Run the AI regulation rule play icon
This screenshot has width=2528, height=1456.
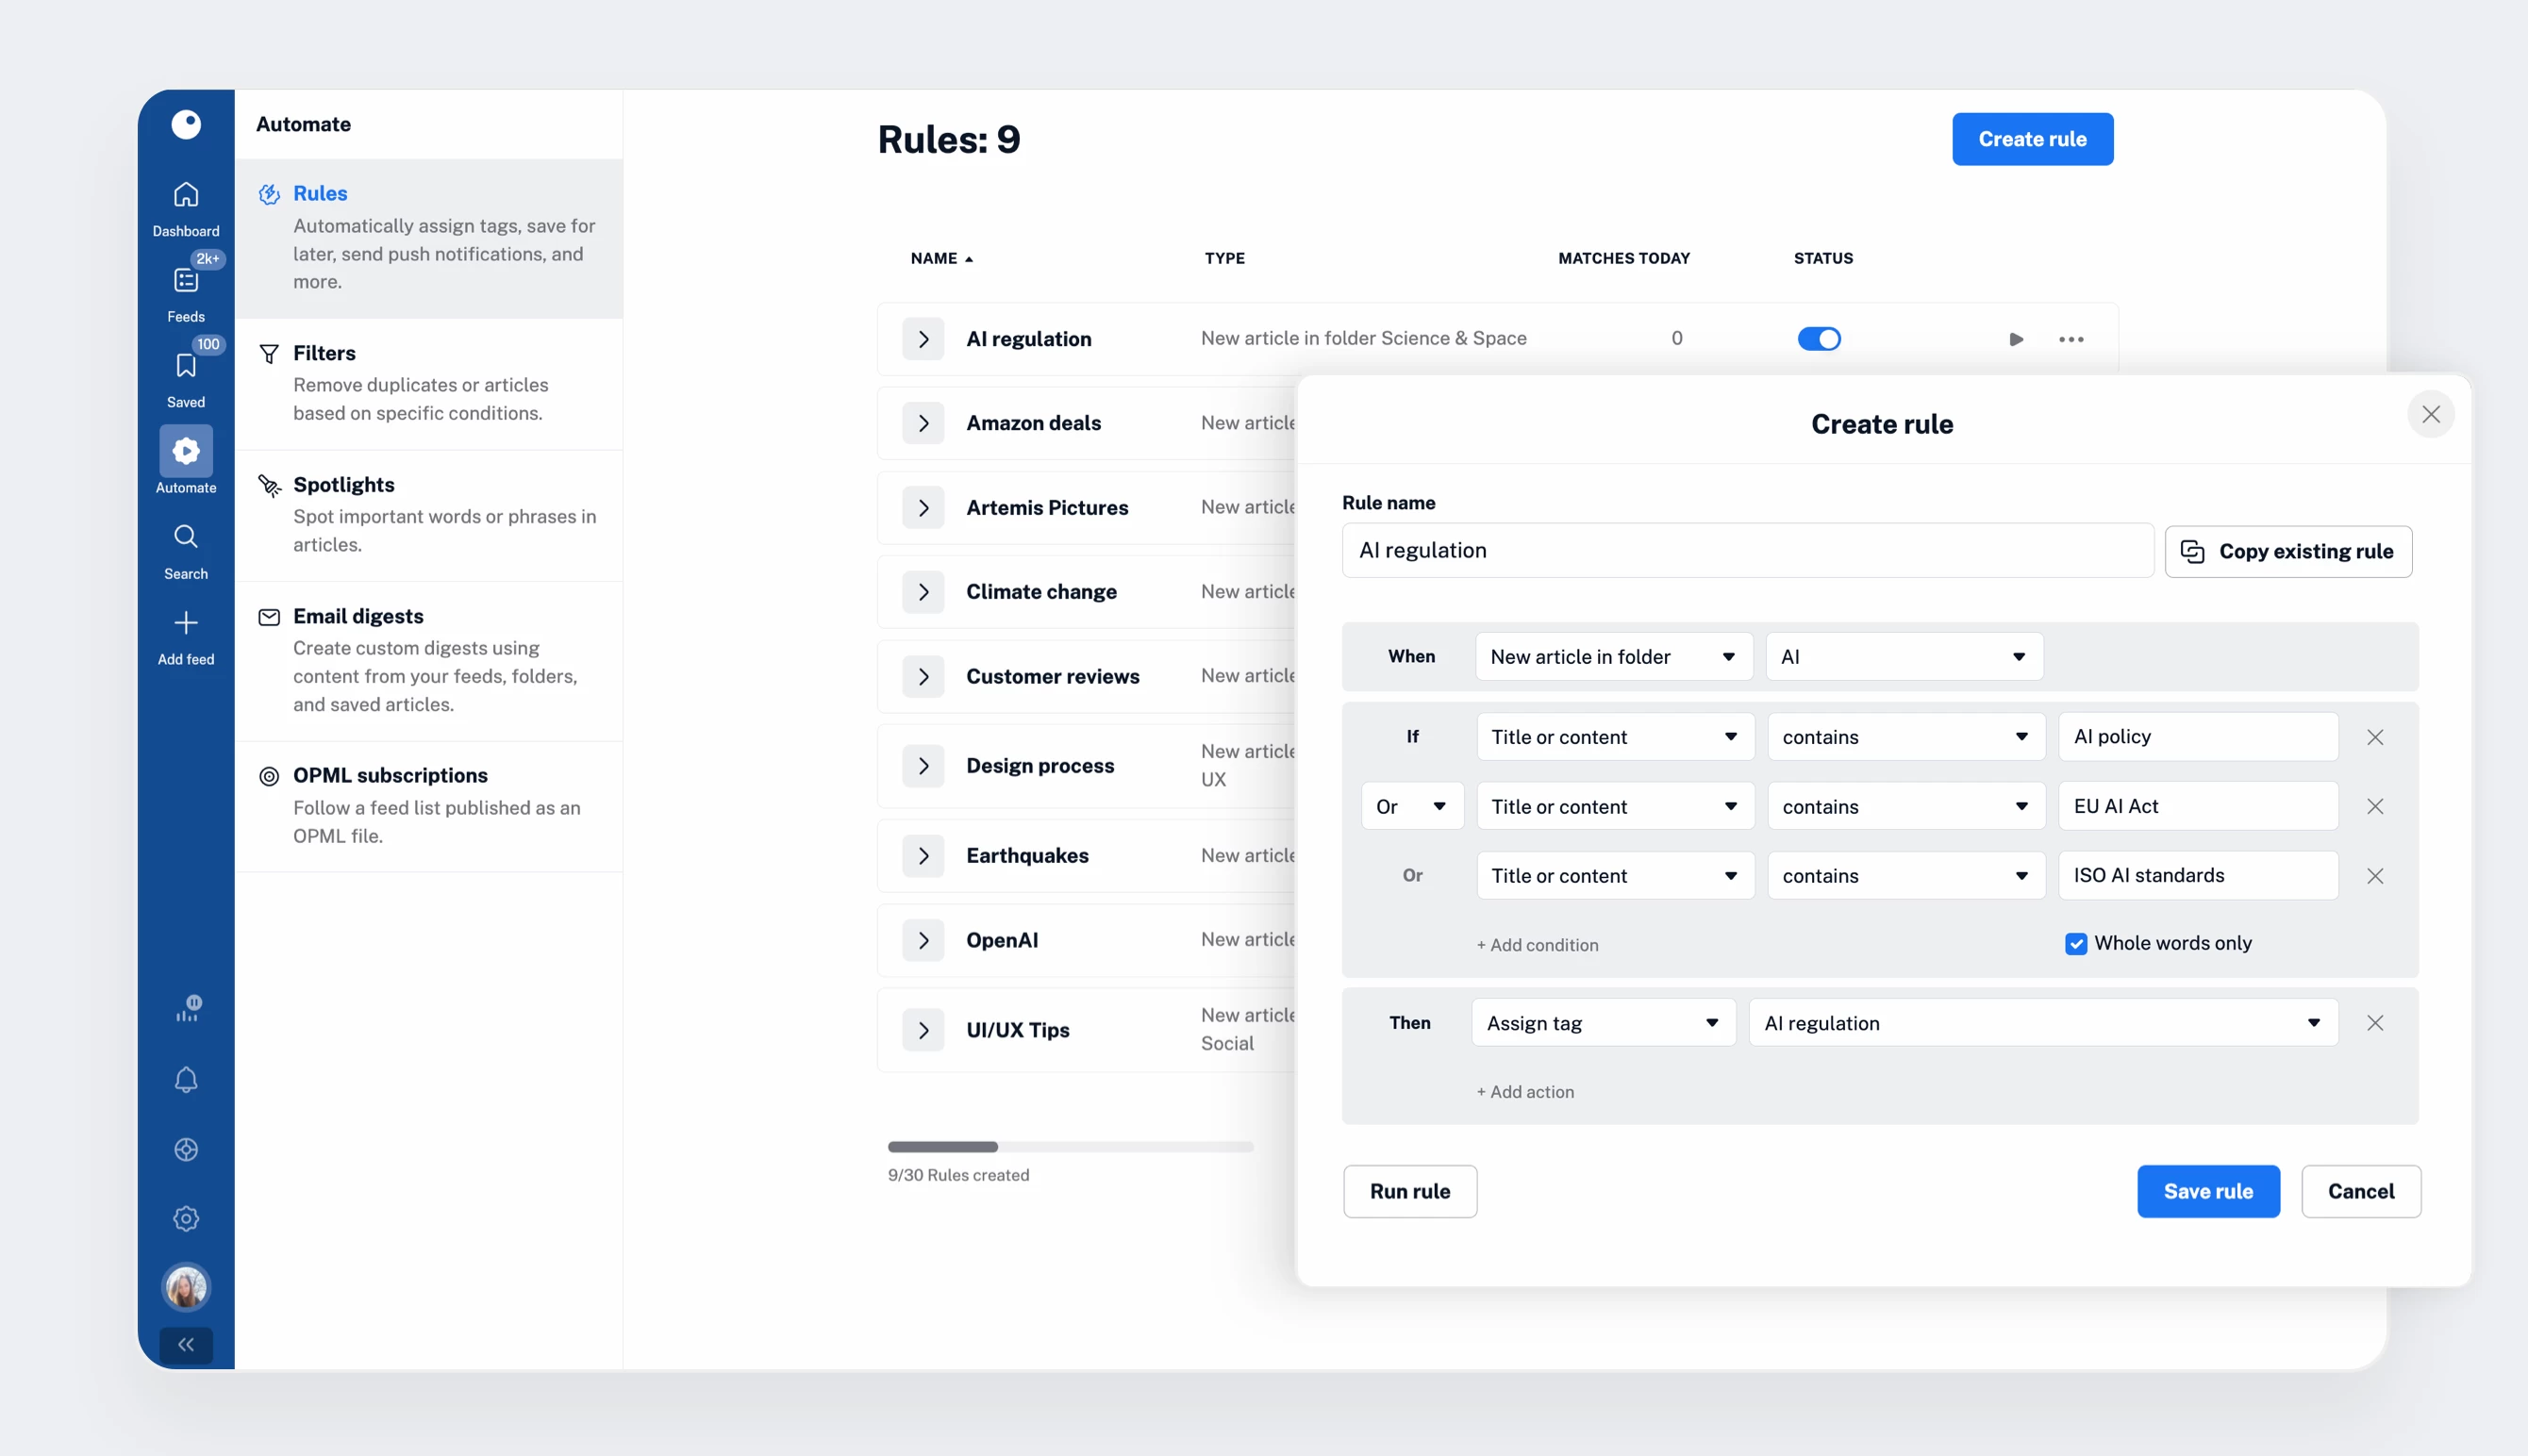(2016, 340)
